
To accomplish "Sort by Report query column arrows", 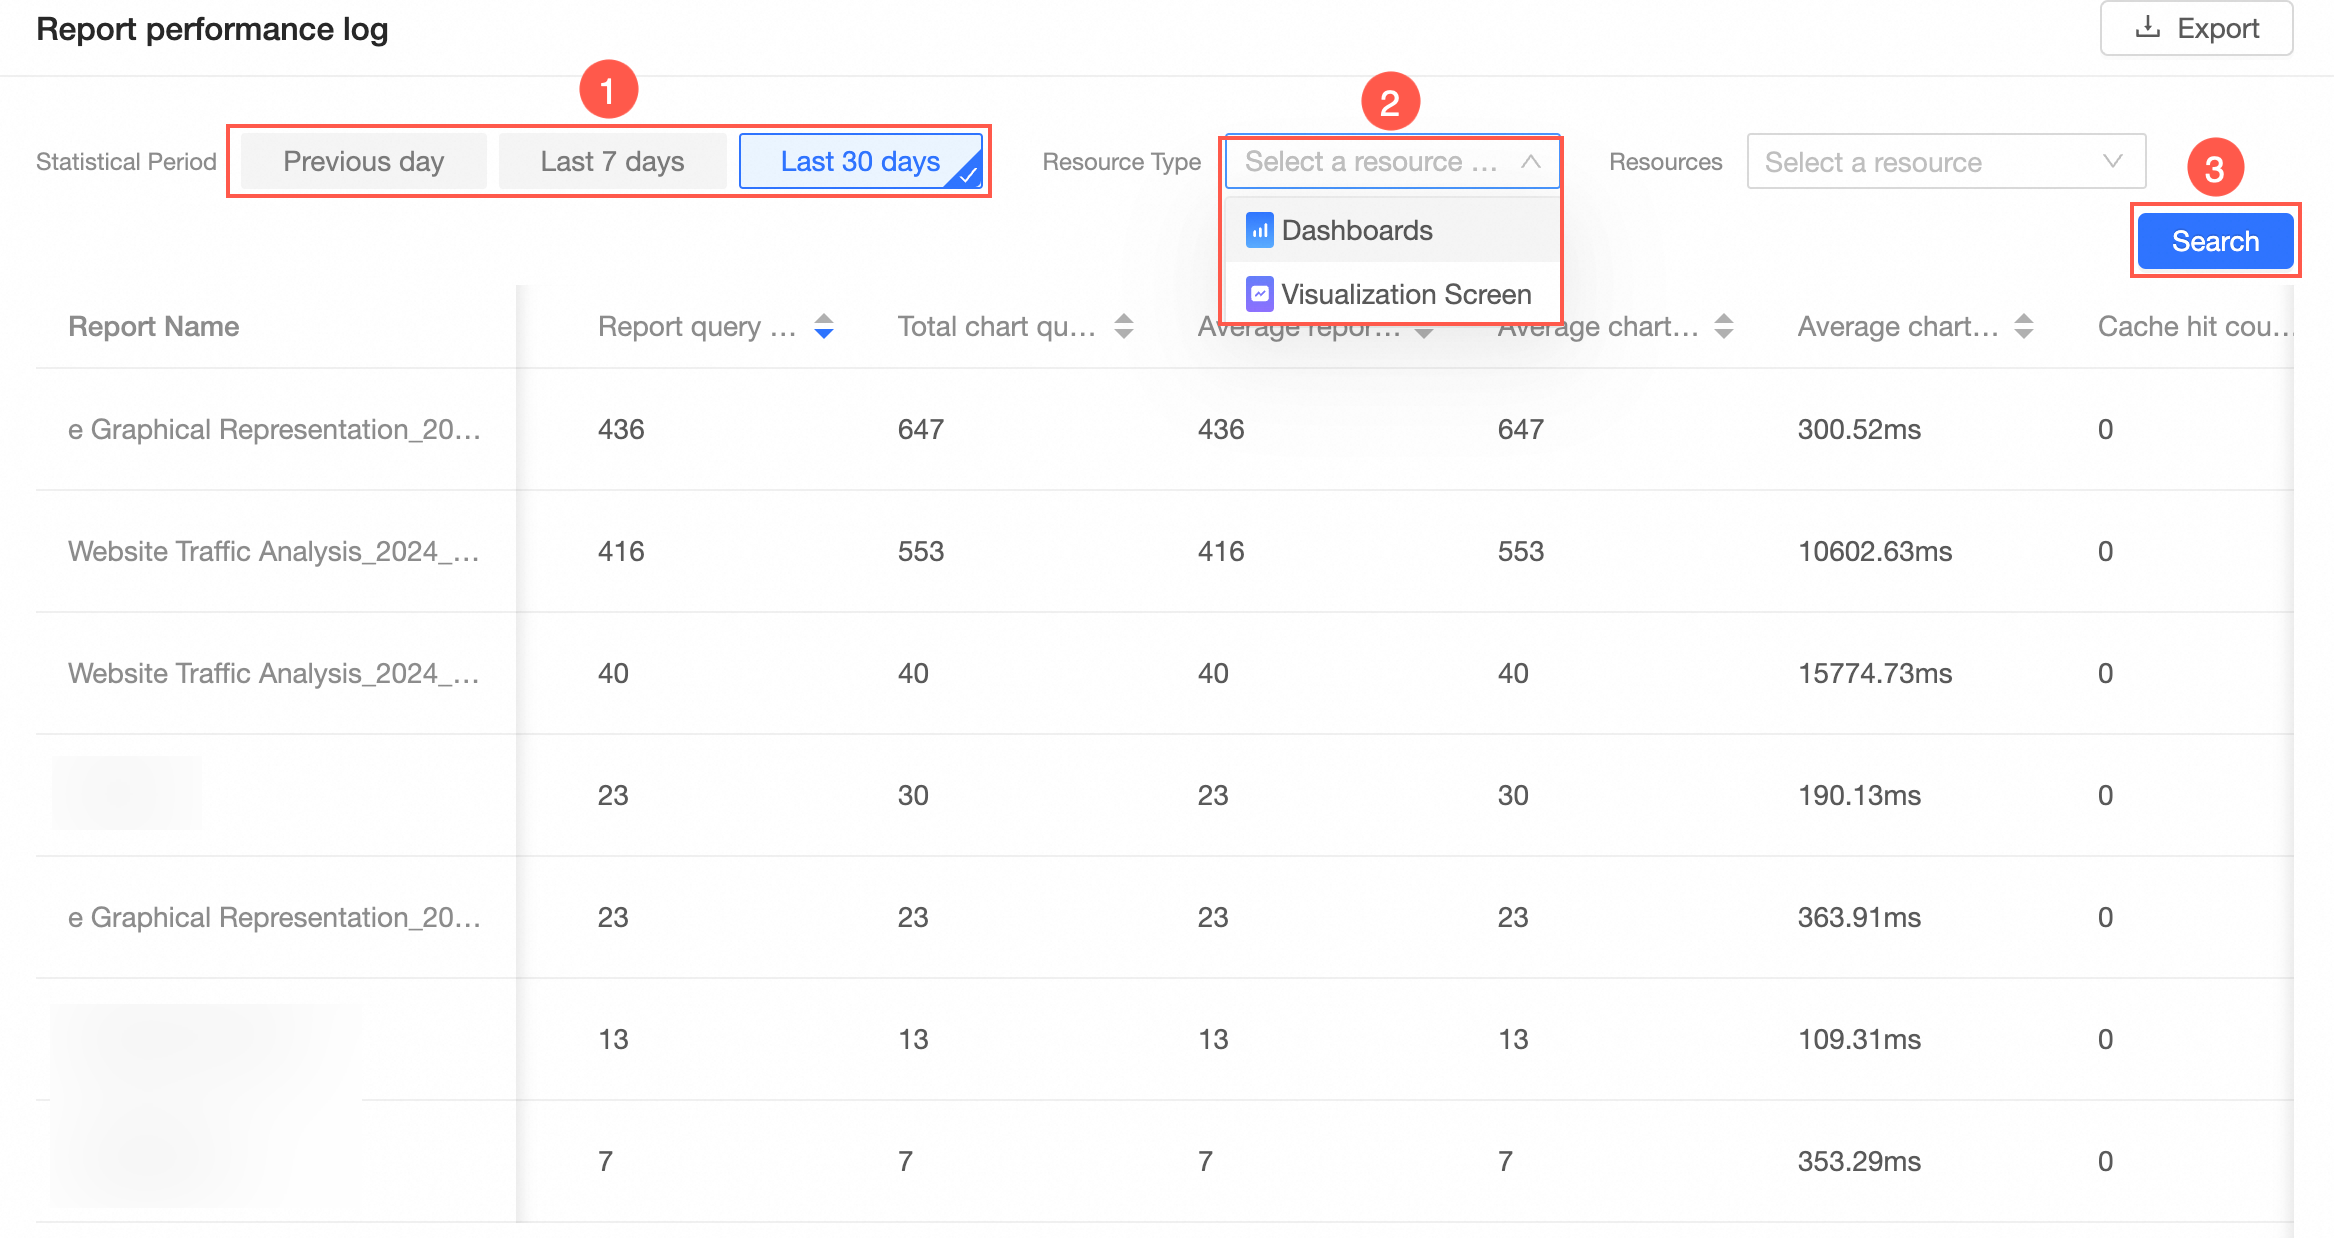I will pos(824,326).
